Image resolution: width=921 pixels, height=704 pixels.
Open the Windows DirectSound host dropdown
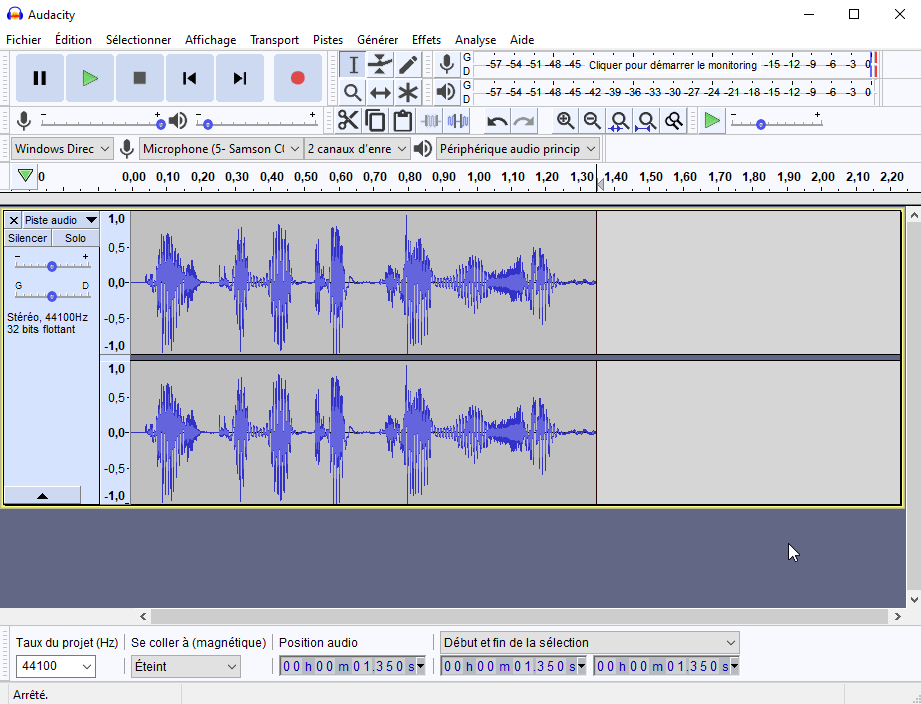click(62, 149)
